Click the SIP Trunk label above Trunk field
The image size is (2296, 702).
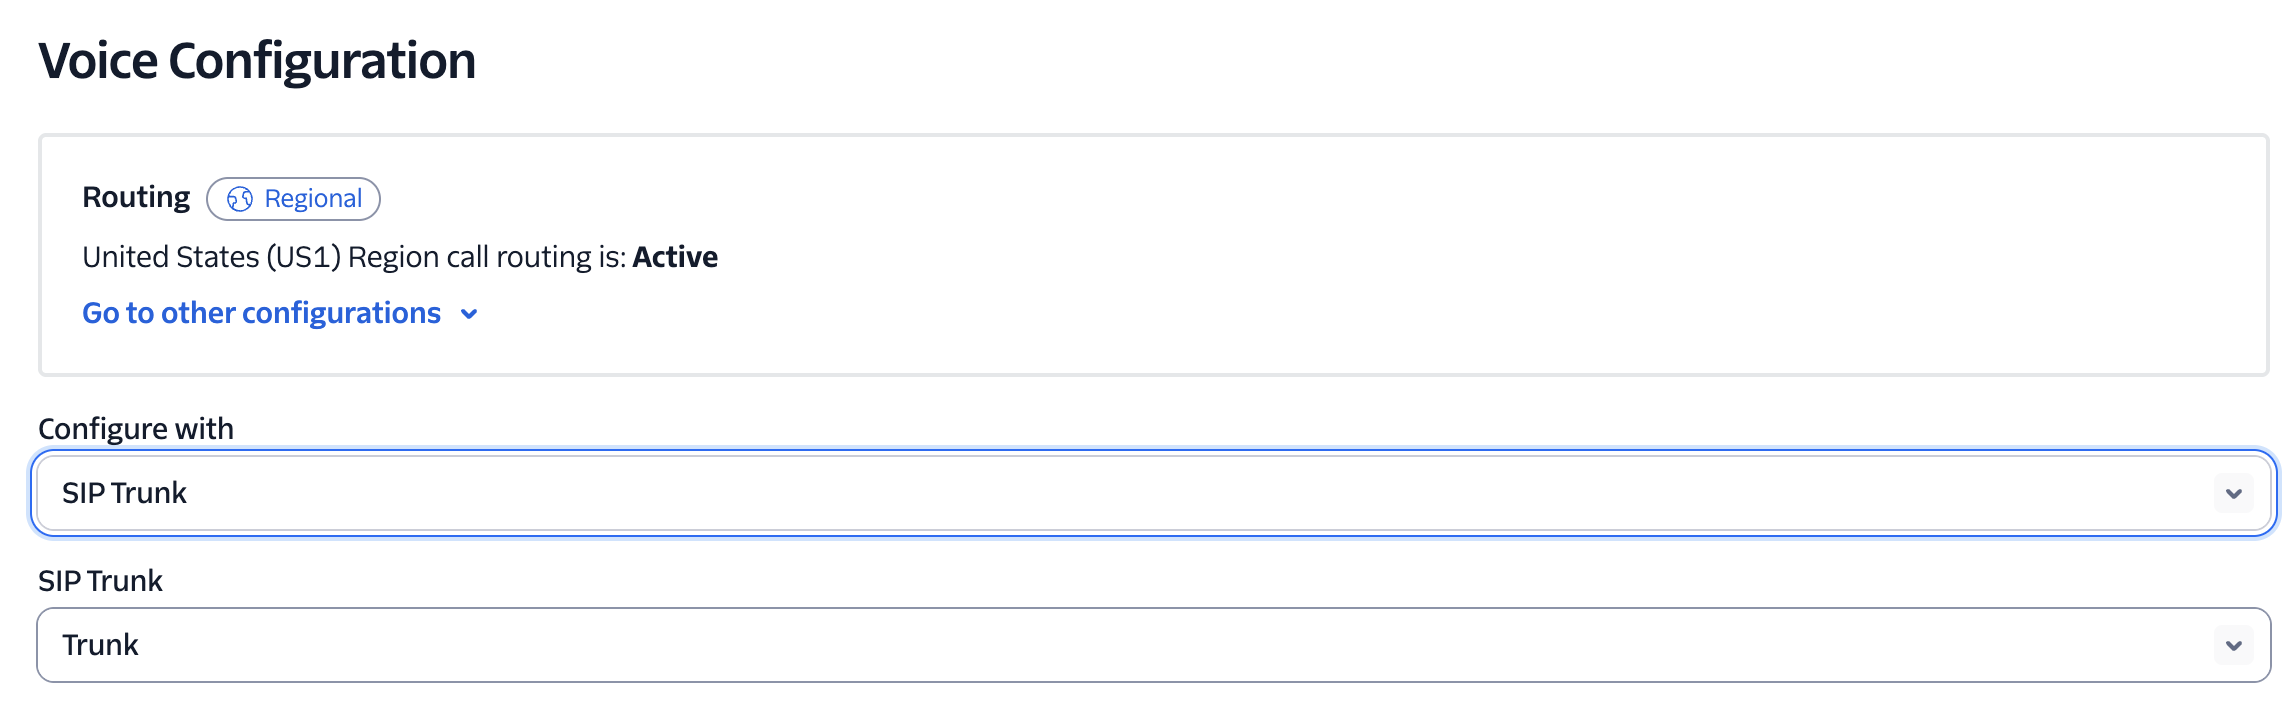100,581
